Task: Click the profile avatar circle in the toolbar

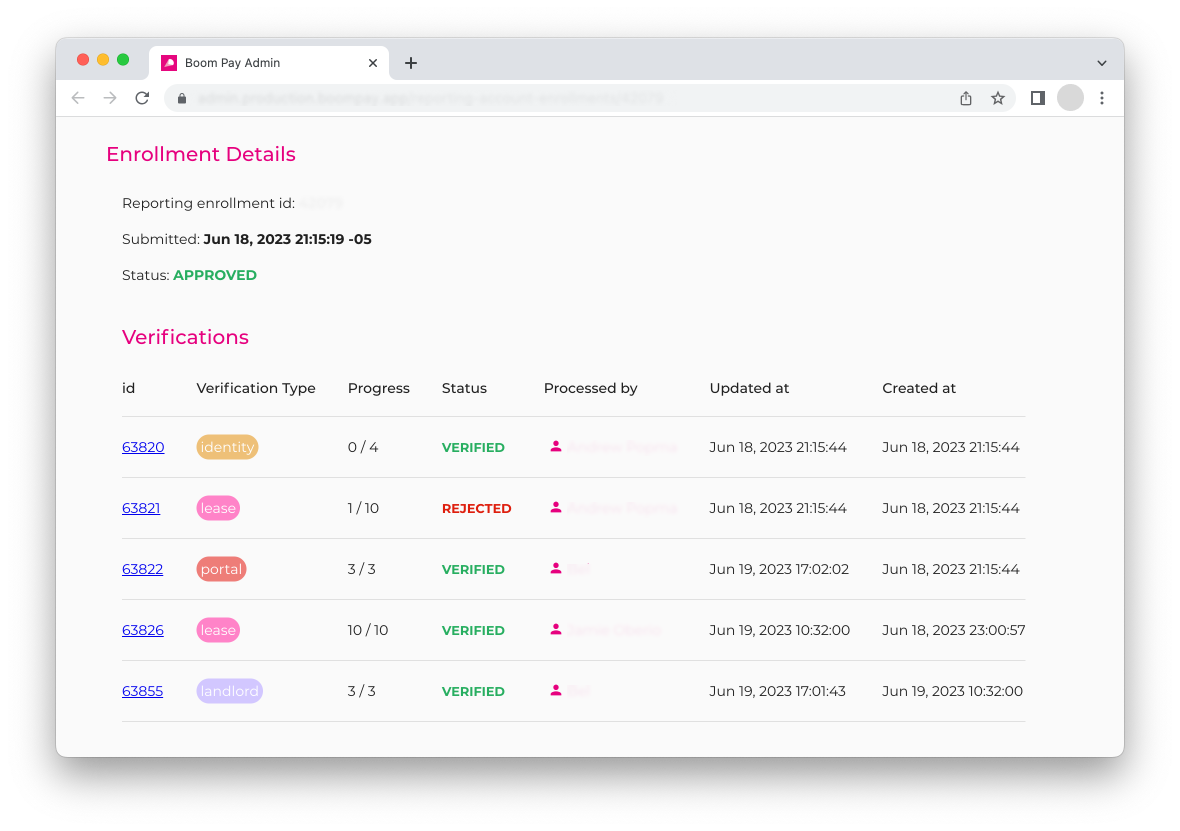Action: pos(1071,98)
